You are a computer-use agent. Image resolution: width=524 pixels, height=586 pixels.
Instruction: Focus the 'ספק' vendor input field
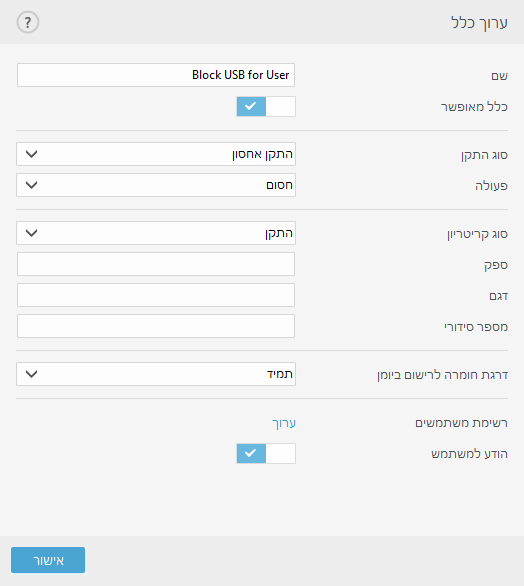(156, 264)
